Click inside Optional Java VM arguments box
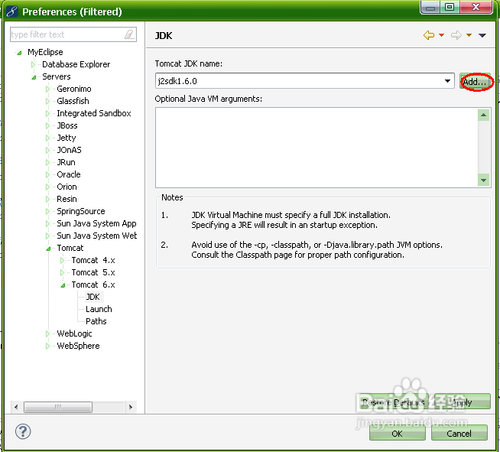The height and width of the screenshot is (452, 500). (x=317, y=147)
